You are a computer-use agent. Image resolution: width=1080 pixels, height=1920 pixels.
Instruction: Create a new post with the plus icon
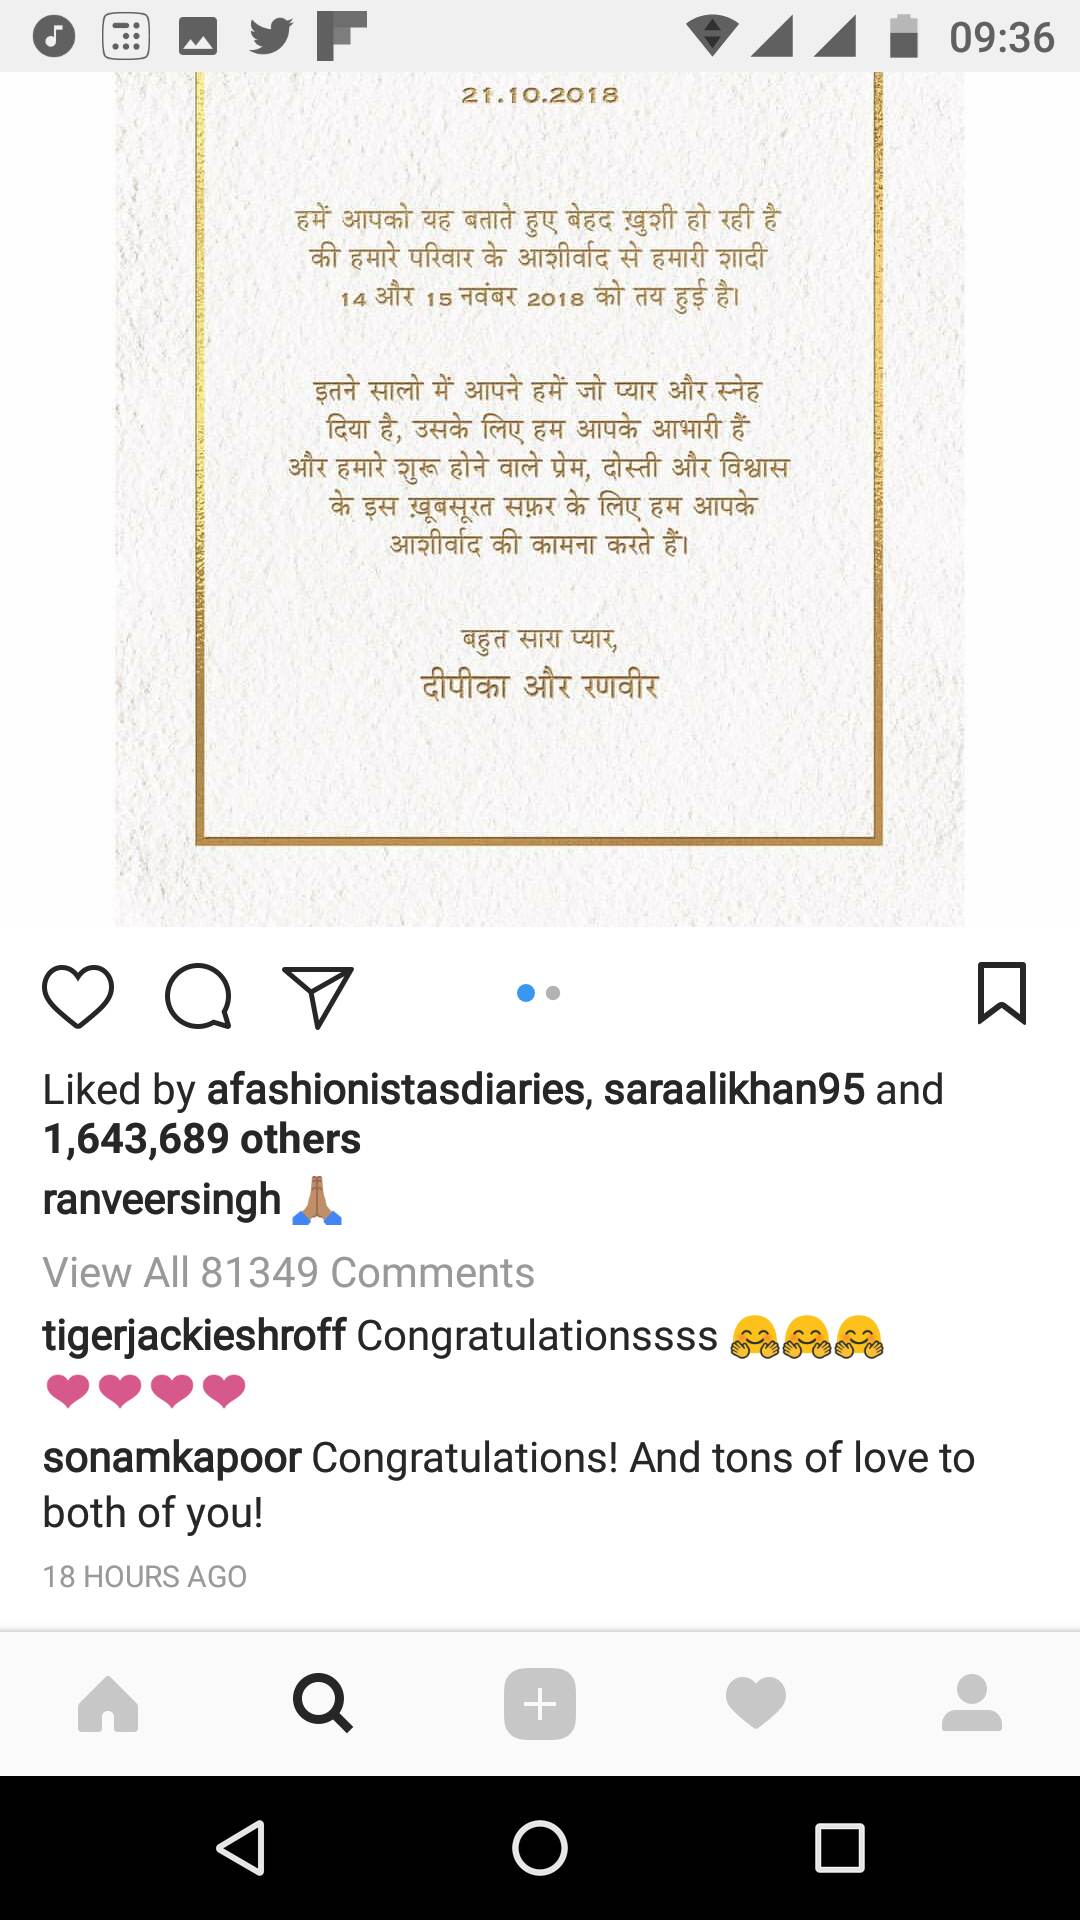[x=540, y=1703]
